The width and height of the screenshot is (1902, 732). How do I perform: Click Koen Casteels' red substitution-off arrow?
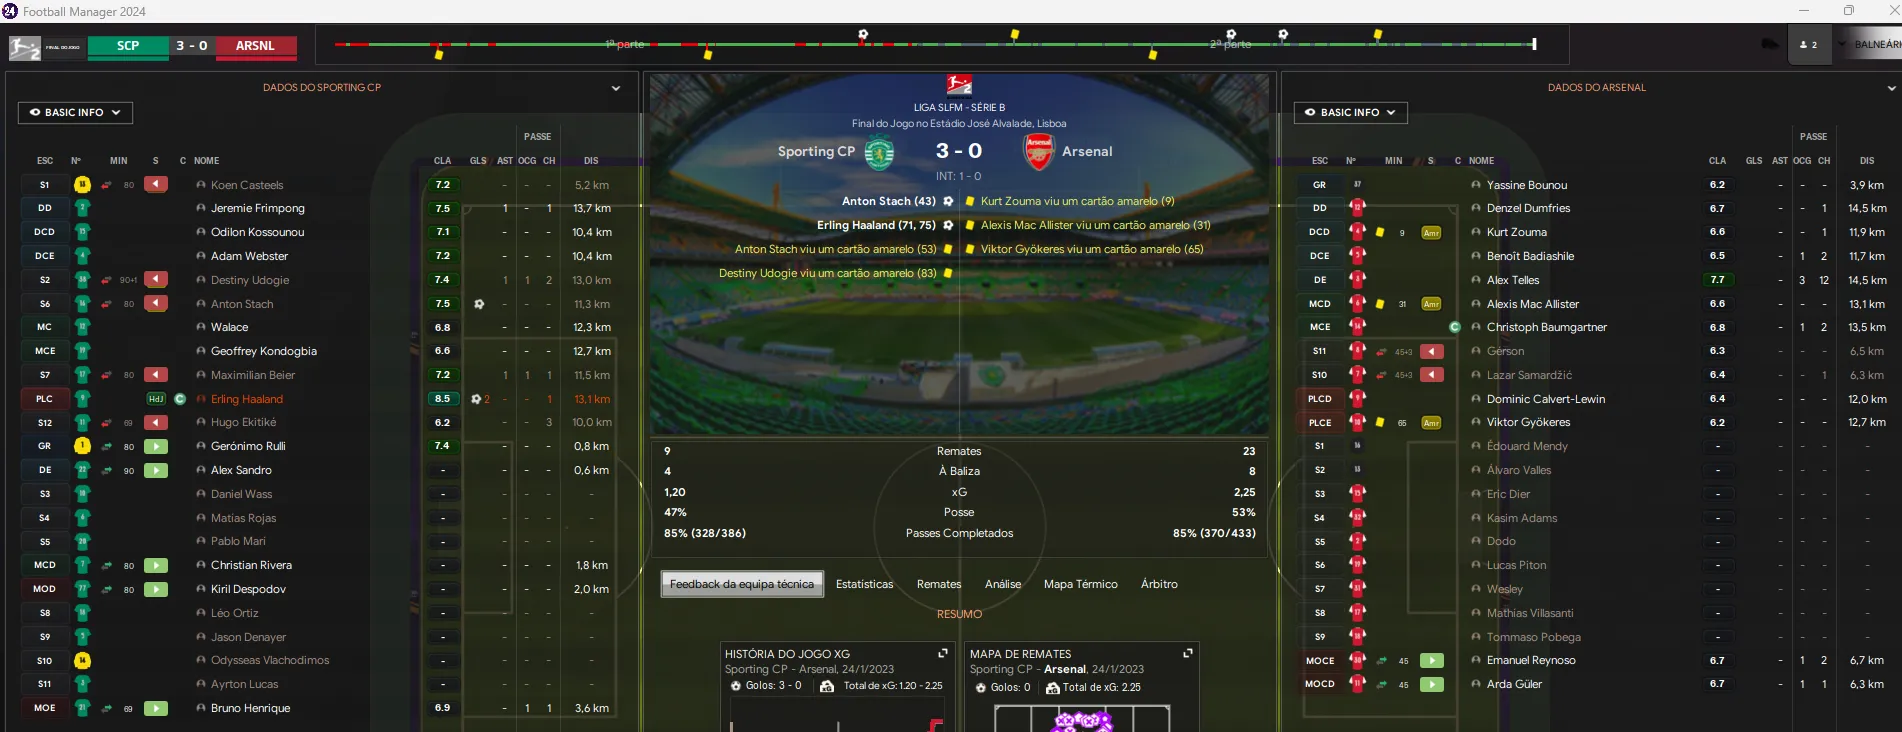click(x=156, y=185)
